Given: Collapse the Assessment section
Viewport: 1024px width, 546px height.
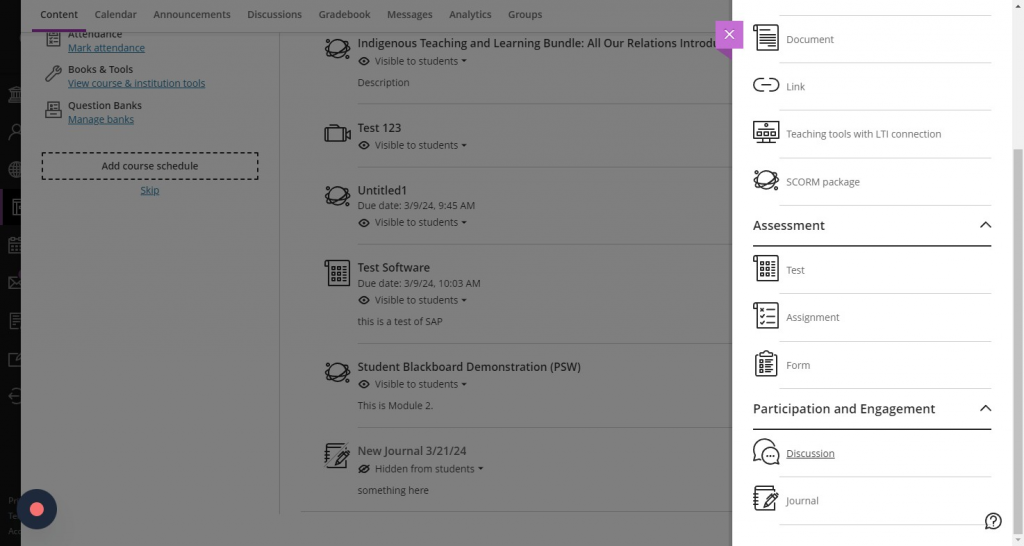Looking at the screenshot, I should point(985,225).
